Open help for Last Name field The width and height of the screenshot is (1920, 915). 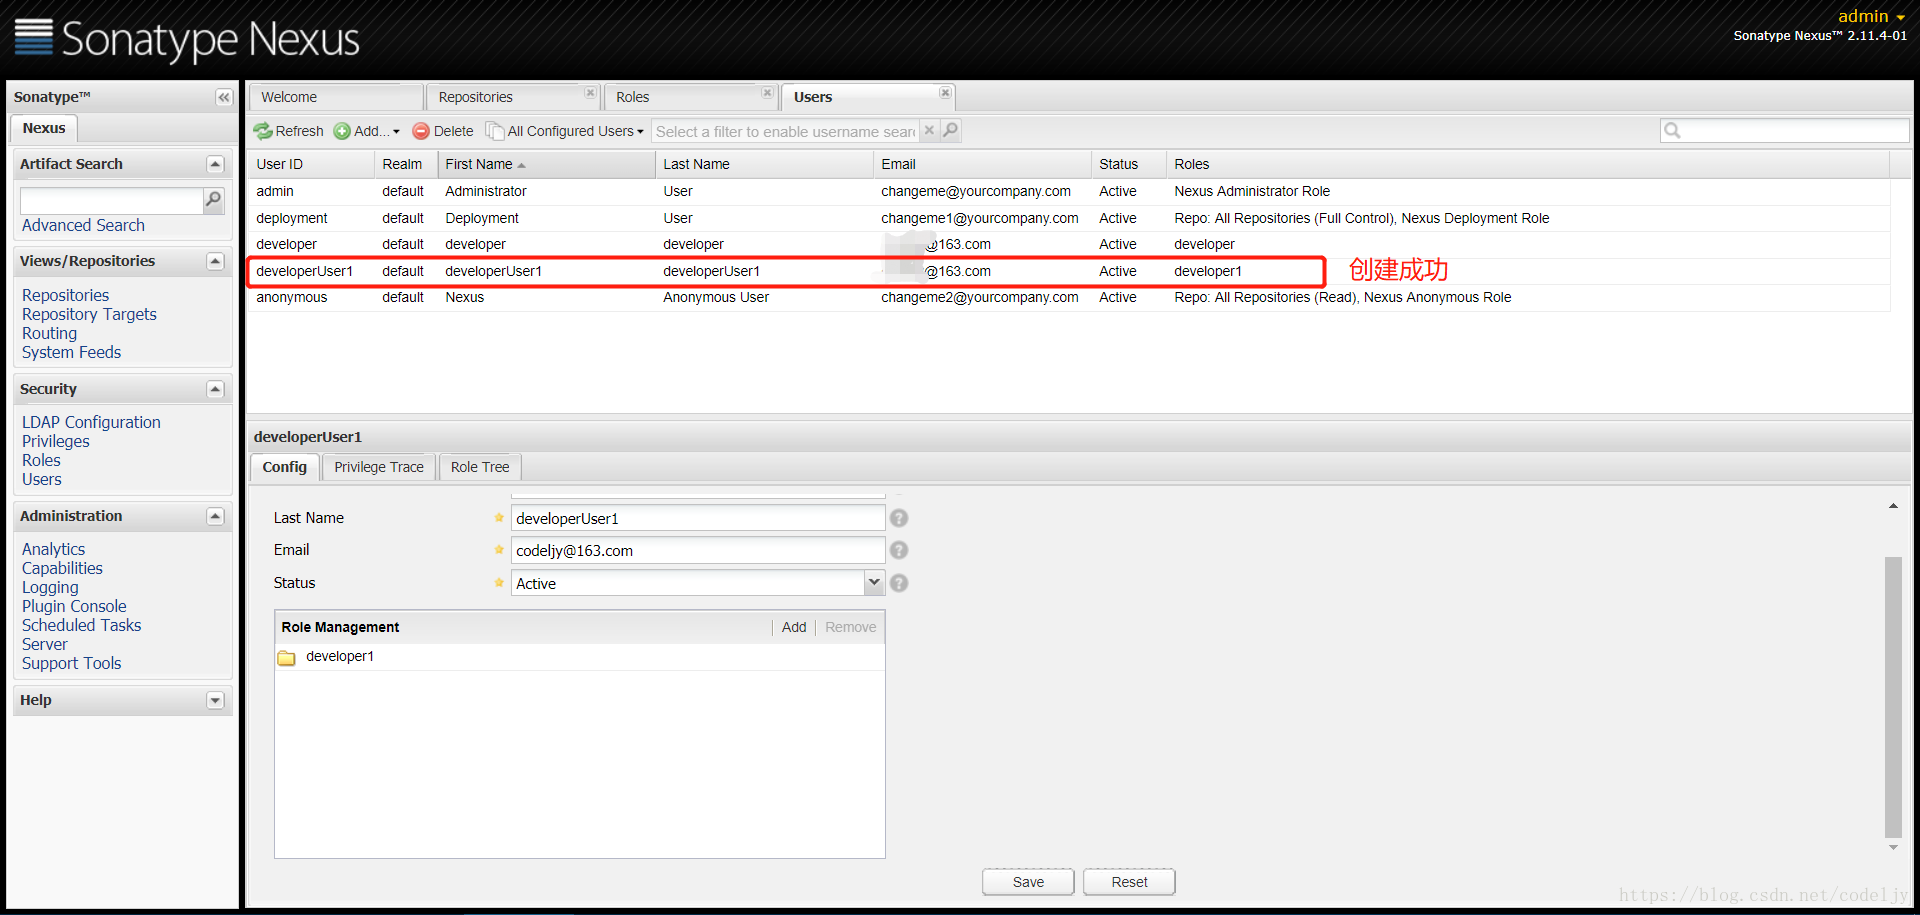tap(899, 518)
